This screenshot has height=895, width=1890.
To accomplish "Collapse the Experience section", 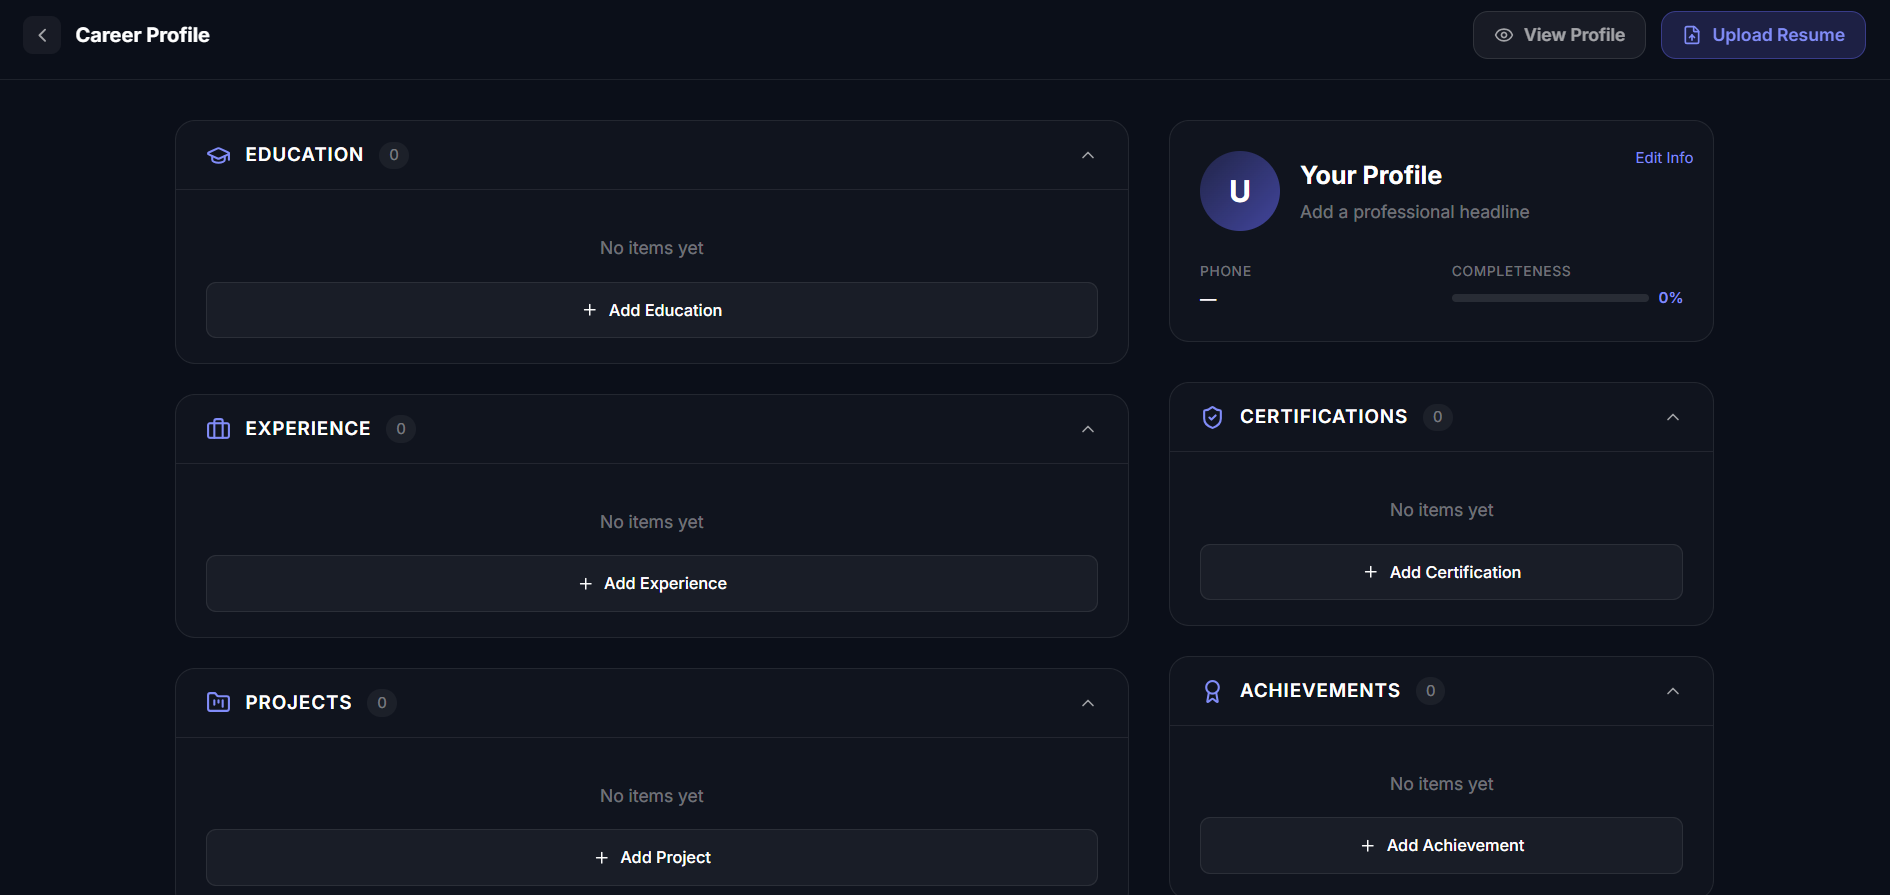I will (x=1088, y=428).
